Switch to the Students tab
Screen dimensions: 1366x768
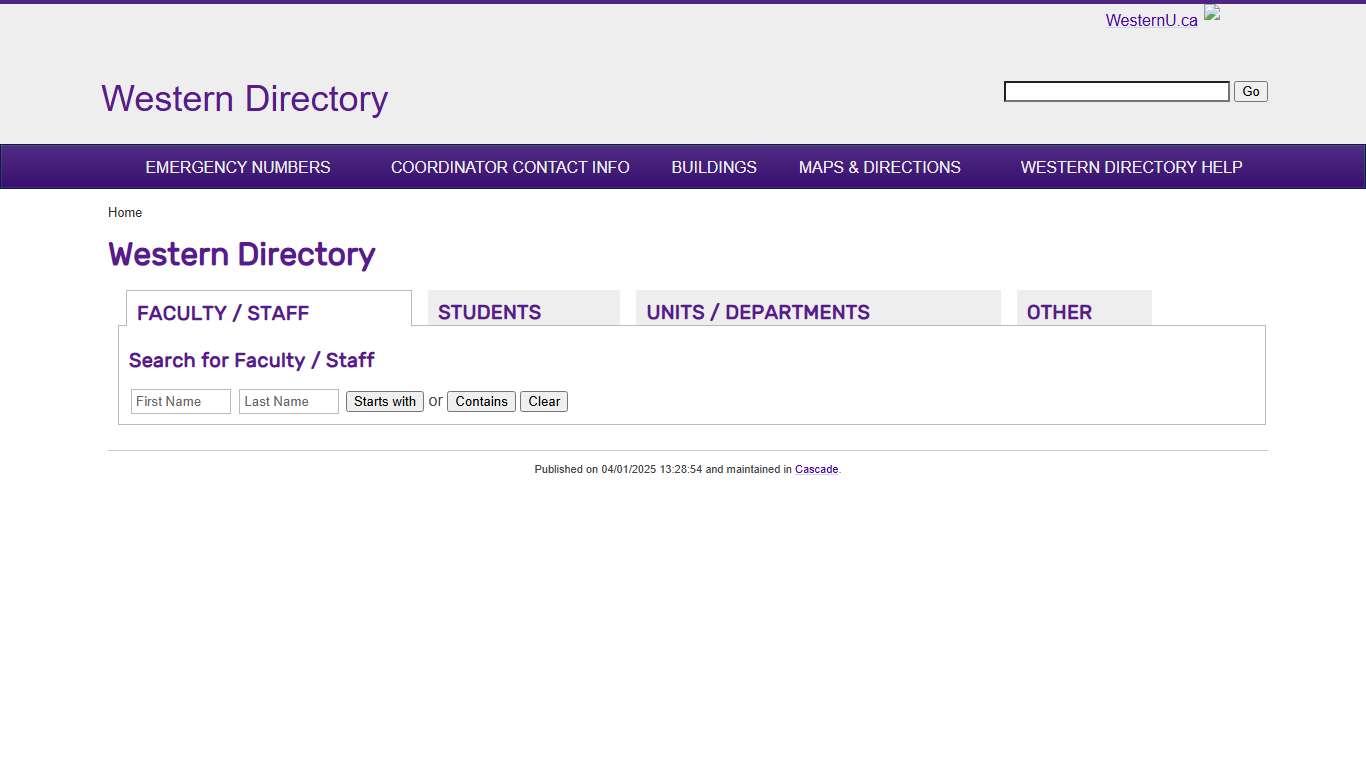[489, 312]
